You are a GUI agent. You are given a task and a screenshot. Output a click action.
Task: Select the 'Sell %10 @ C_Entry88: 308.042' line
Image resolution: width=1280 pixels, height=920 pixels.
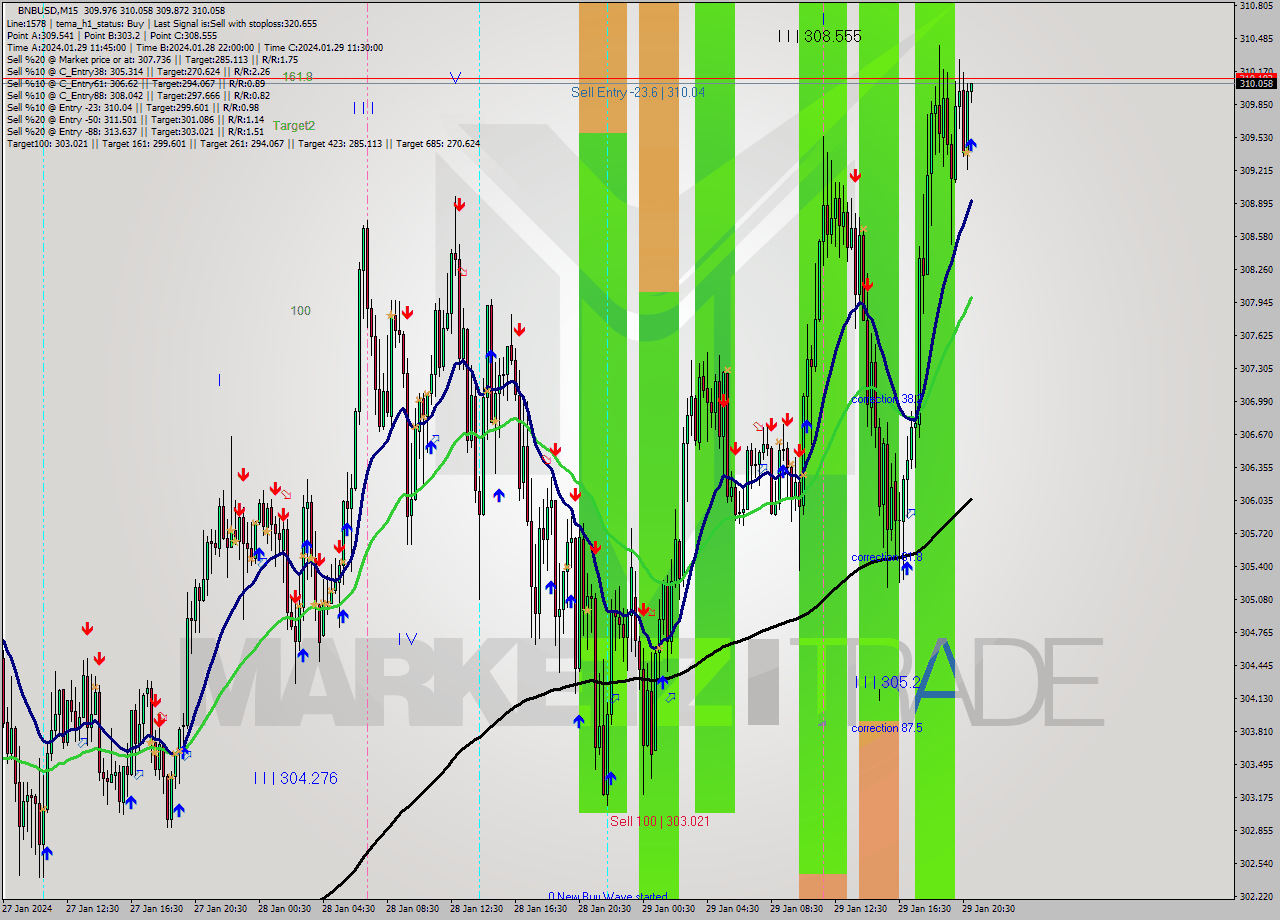138,95
